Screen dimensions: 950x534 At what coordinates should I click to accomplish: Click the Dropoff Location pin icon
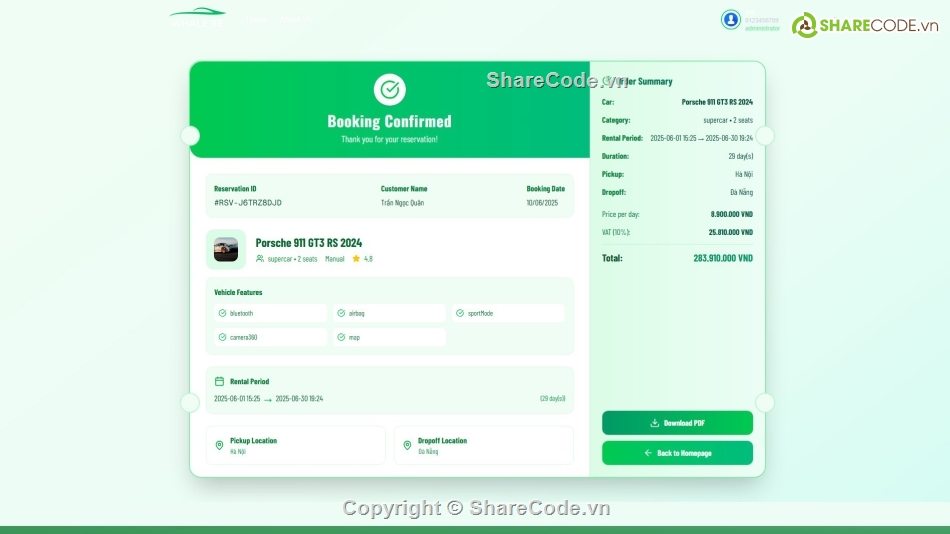tap(407, 445)
